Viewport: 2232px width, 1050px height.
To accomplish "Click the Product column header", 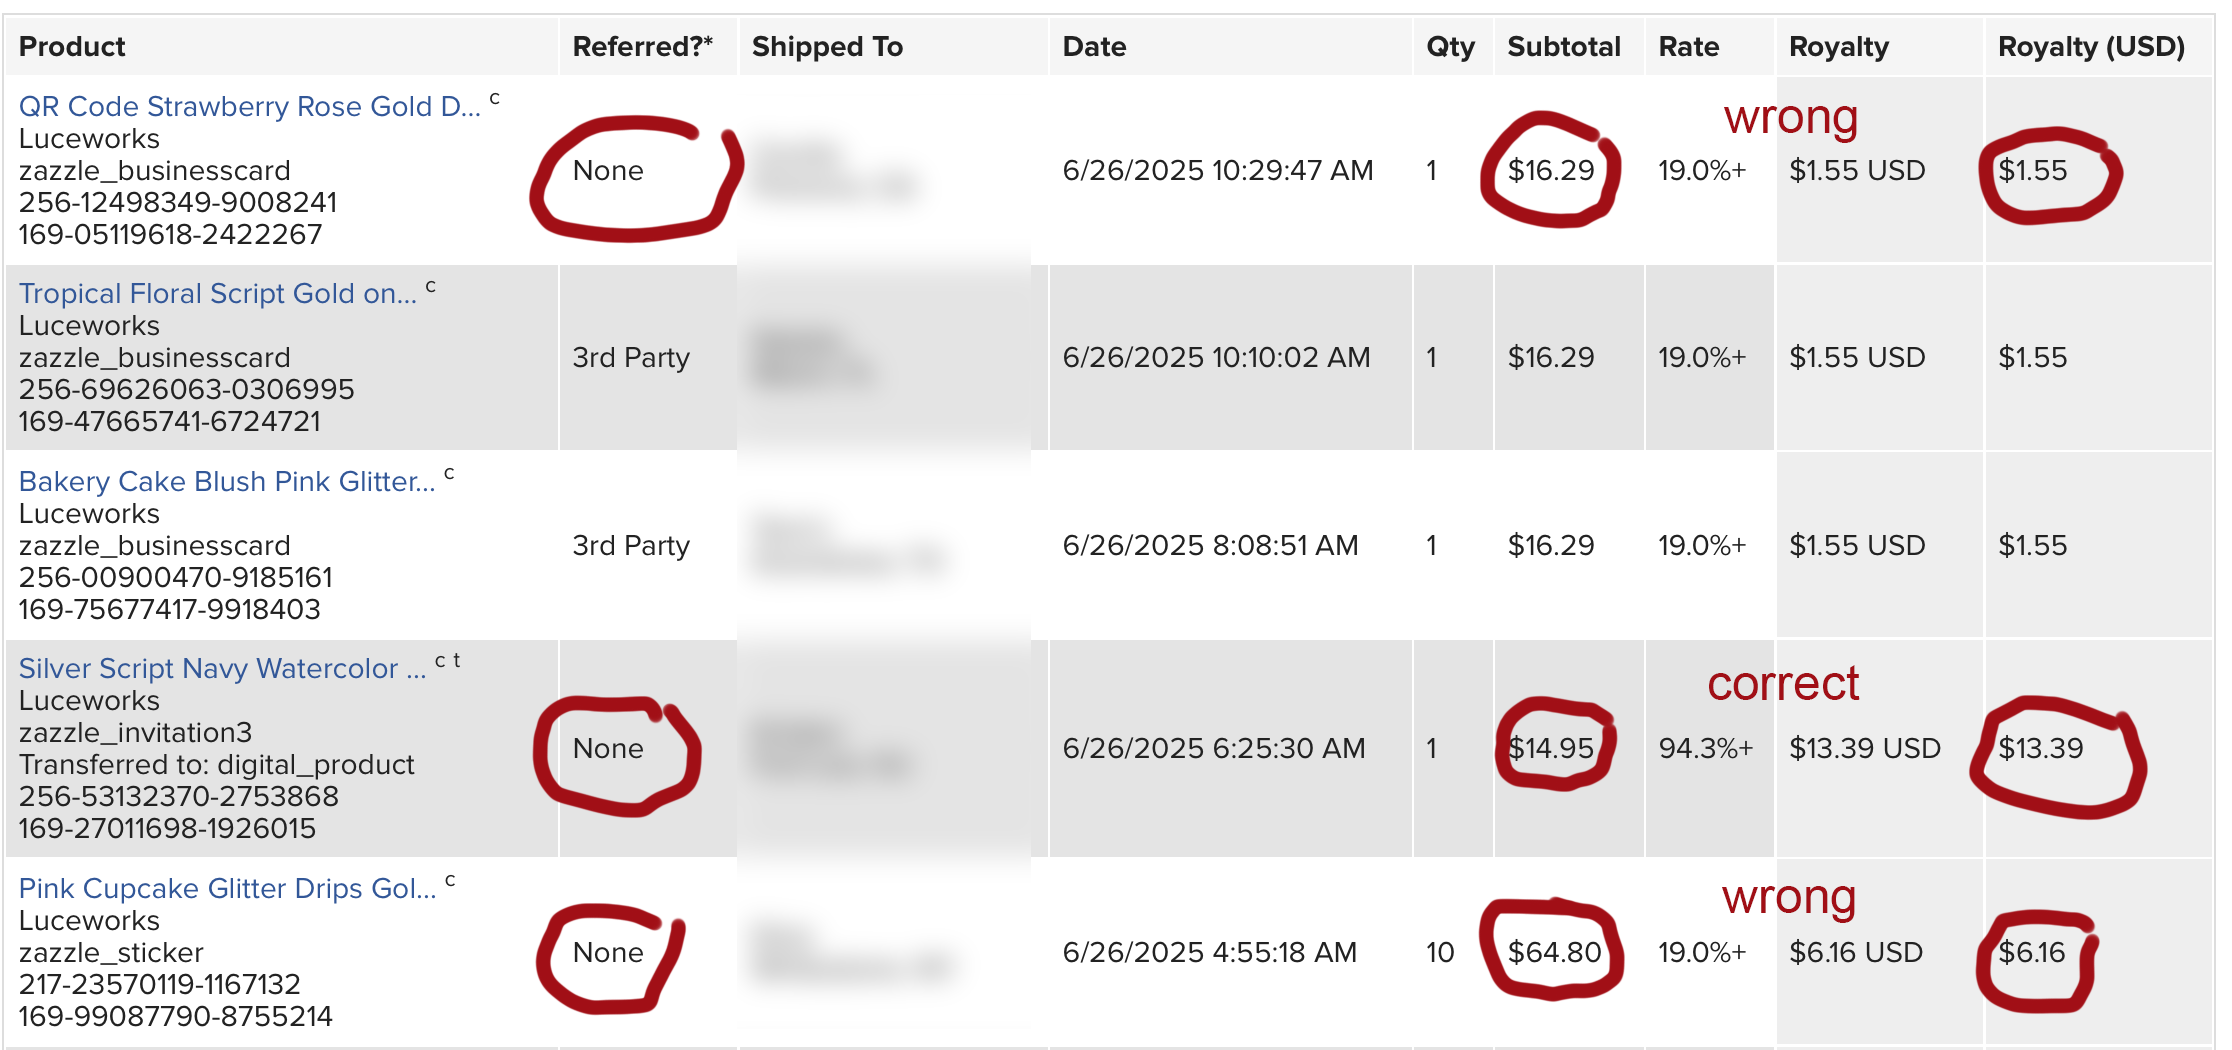I will [72, 46].
